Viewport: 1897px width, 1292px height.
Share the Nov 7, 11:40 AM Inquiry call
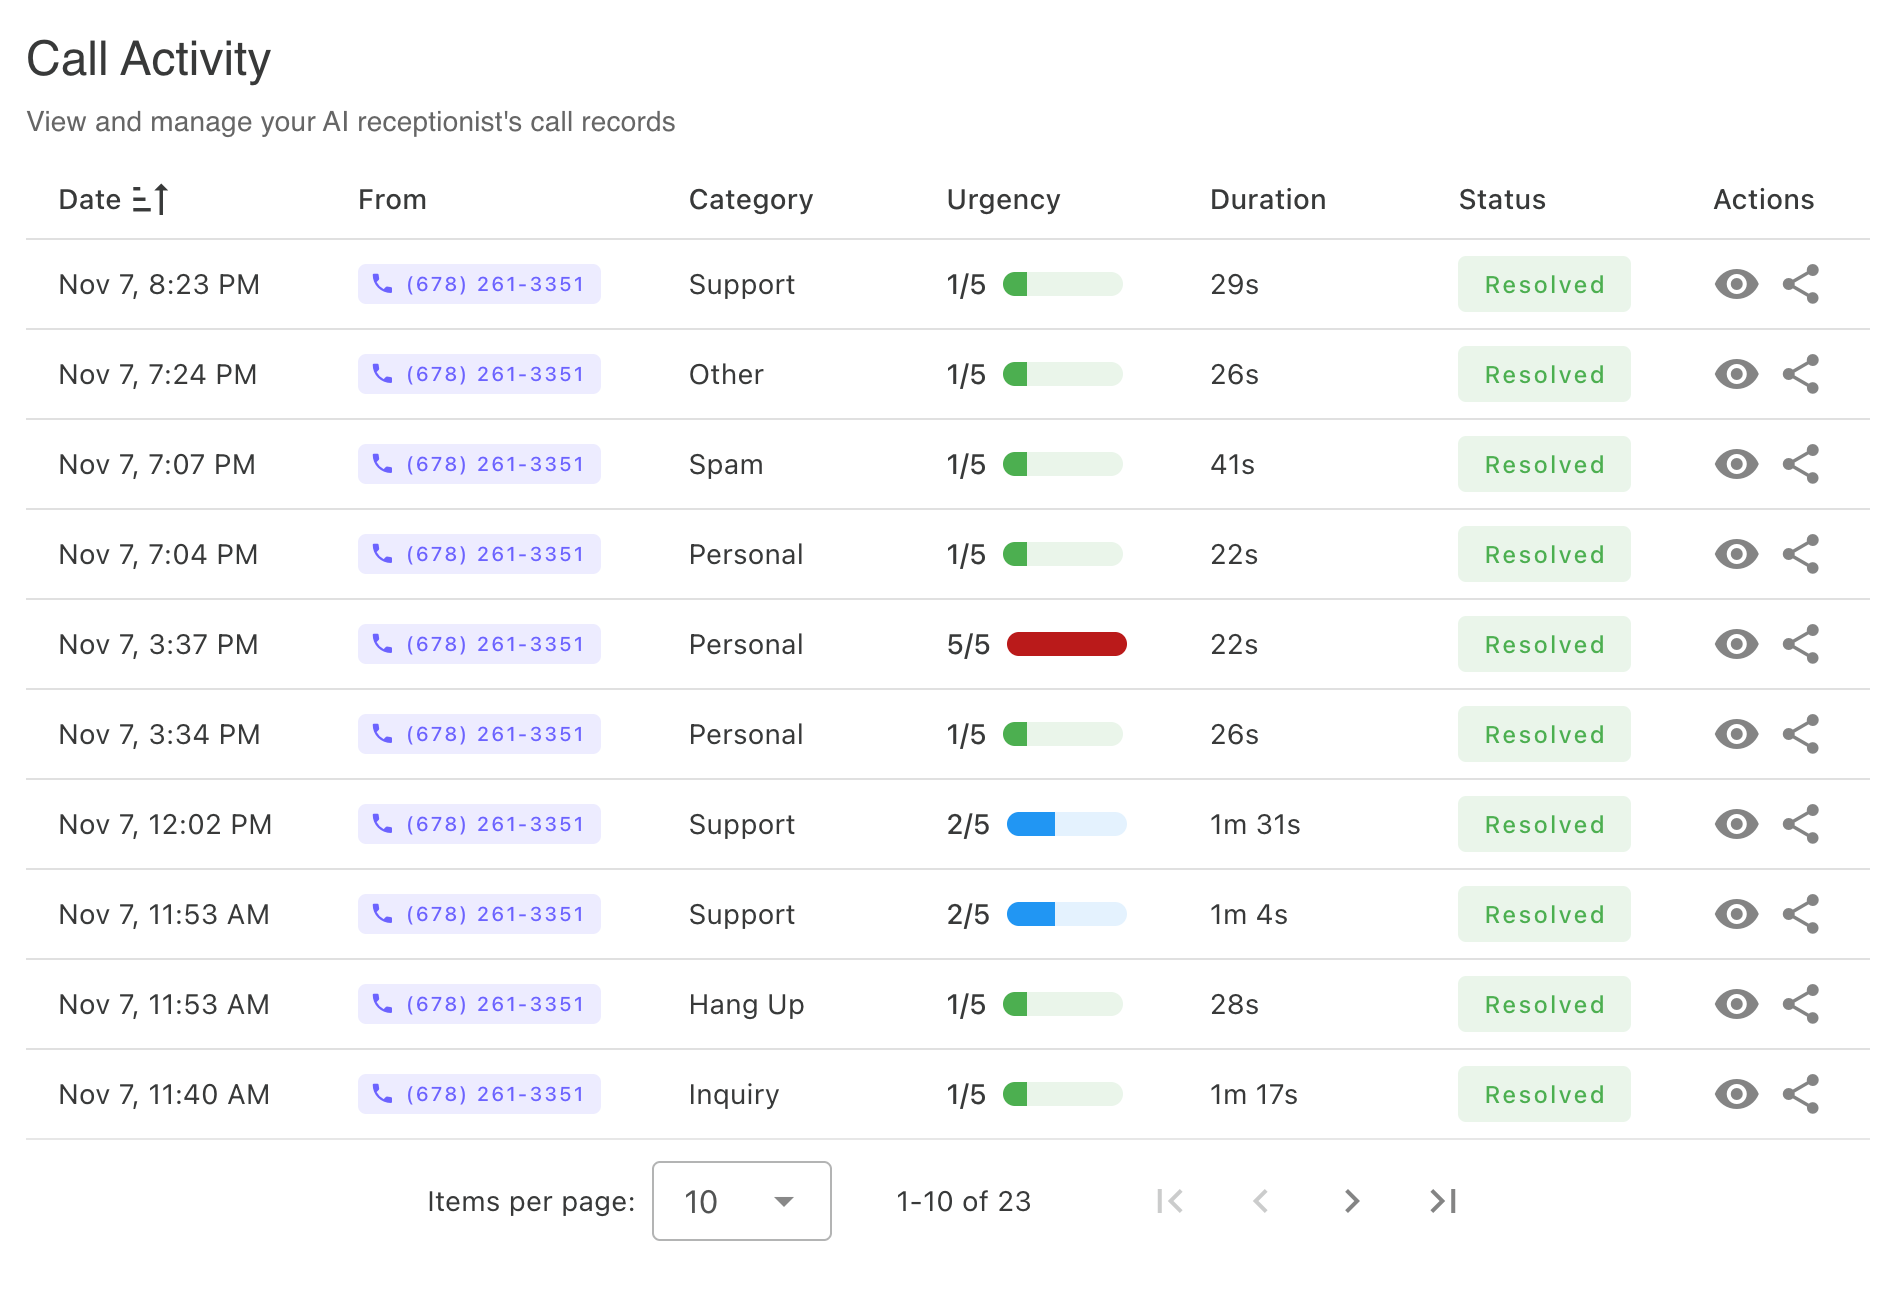click(x=1801, y=1094)
